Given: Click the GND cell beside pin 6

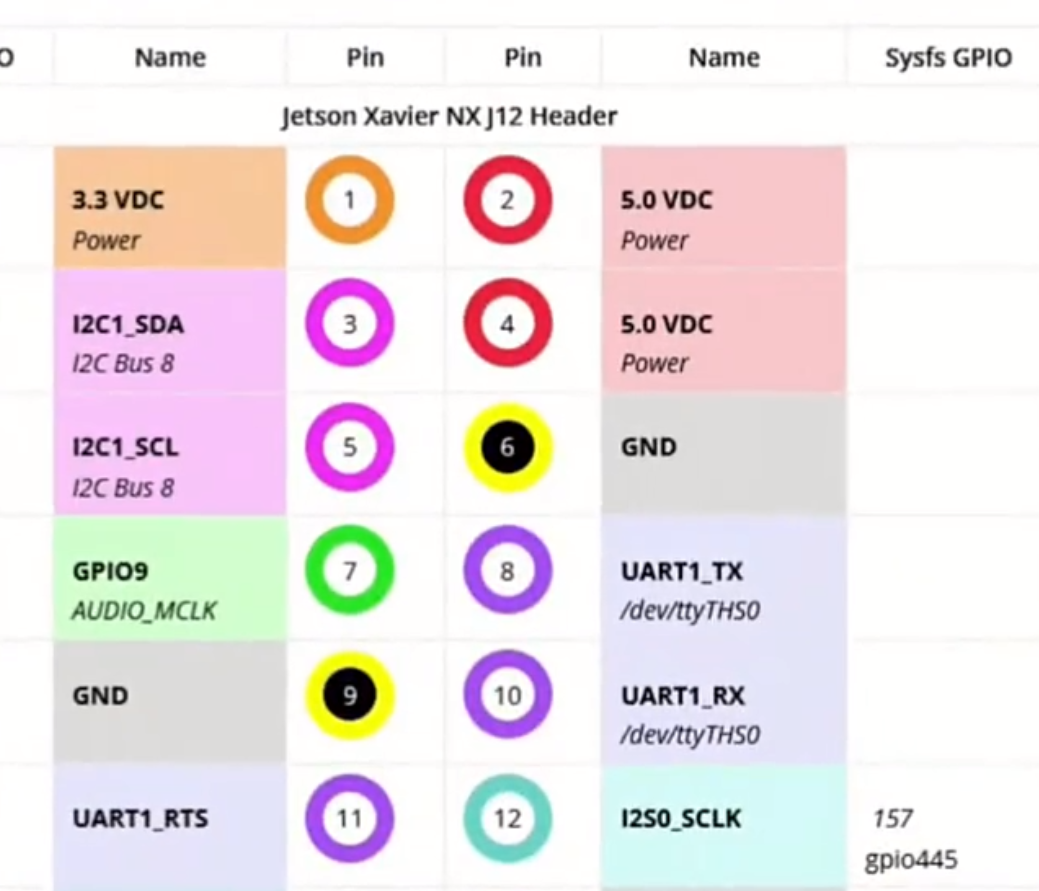Looking at the screenshot, I should [x=724, y=454].
